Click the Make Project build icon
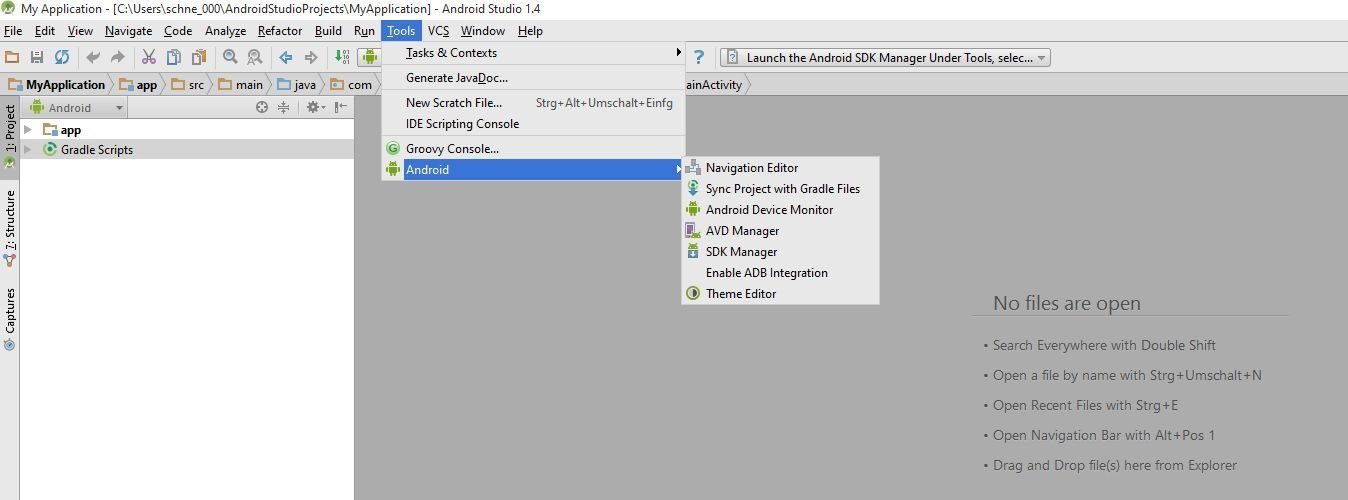The image size is (1348, 500). (x=342, y=58)
